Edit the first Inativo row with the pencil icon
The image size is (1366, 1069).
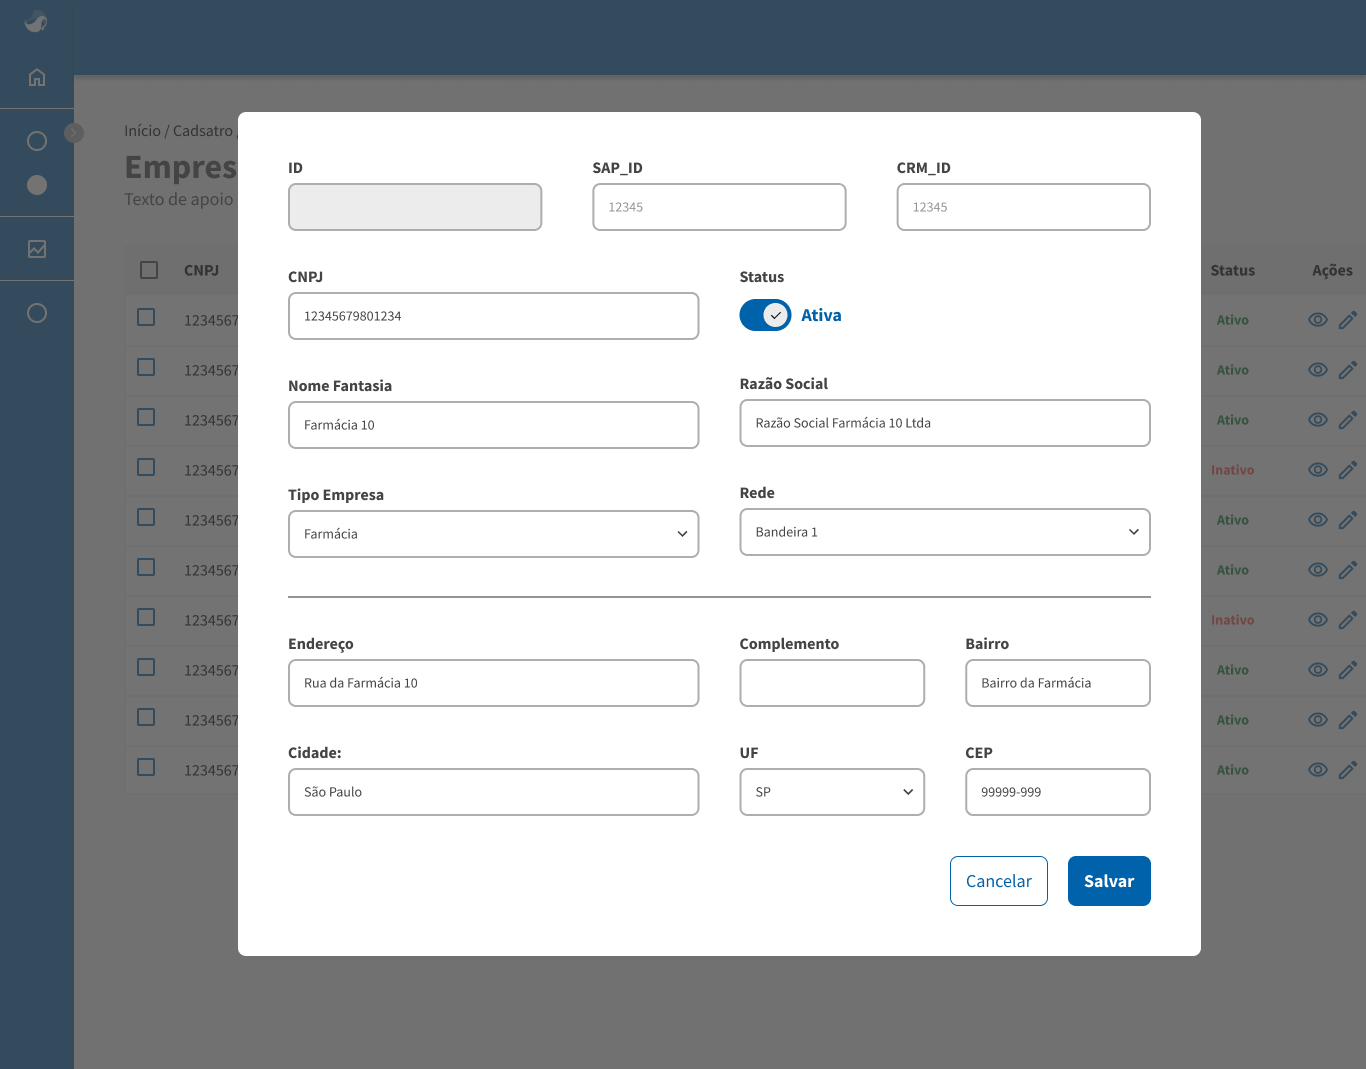pyautogui.click(x=1348, y=470)
